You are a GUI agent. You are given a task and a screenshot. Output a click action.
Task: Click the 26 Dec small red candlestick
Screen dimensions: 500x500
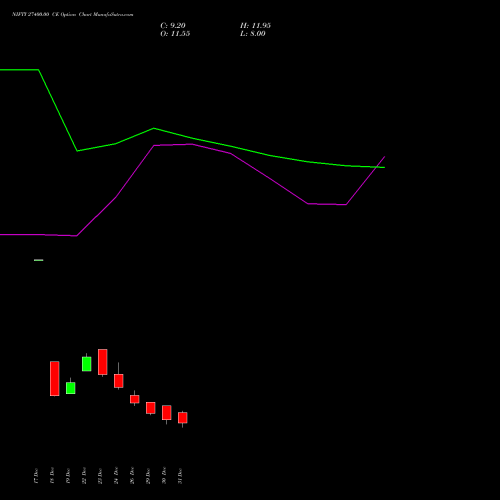135,399
